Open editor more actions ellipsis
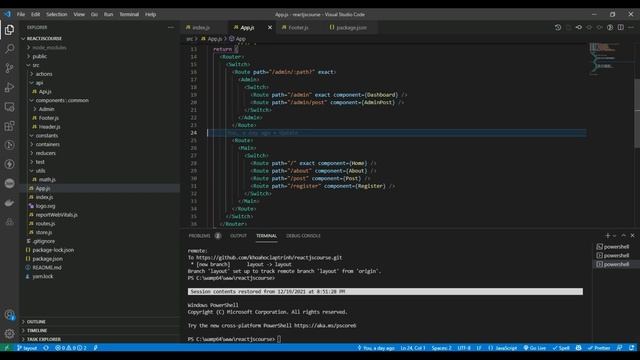Viewport: 640px width, 360px height. point(631,27)
